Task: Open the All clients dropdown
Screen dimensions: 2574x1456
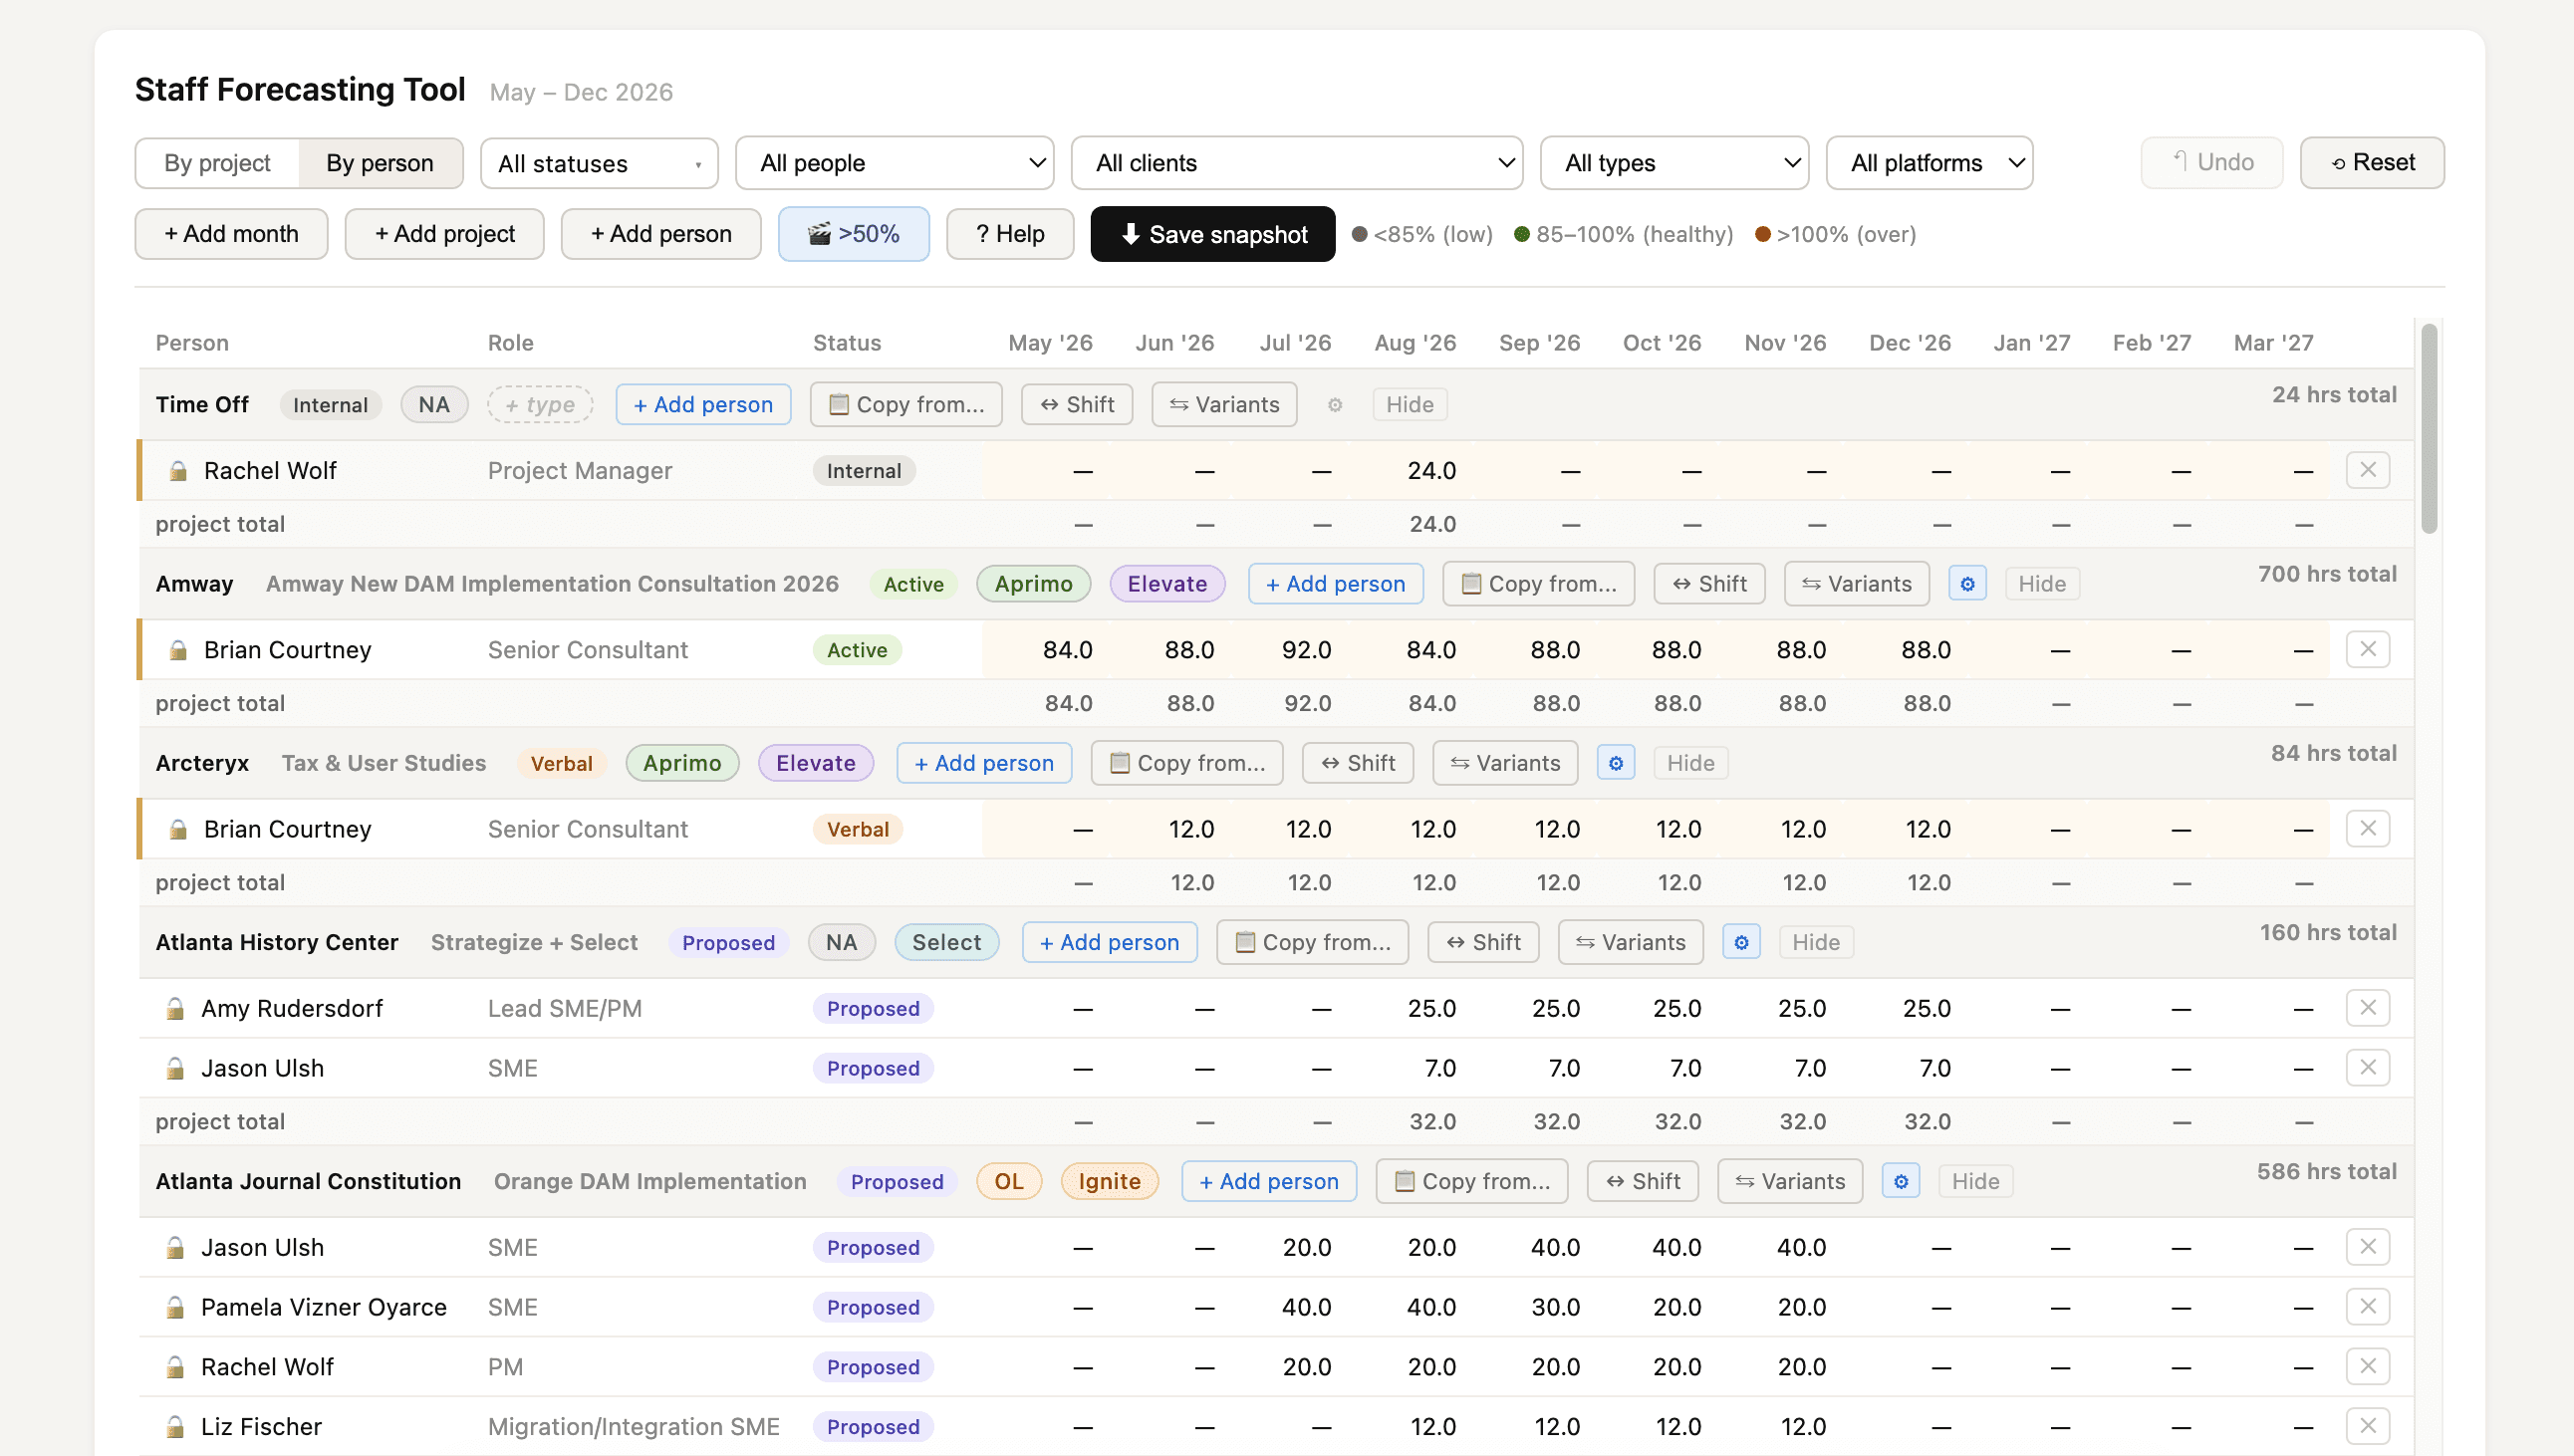Action: [1297, 163]
